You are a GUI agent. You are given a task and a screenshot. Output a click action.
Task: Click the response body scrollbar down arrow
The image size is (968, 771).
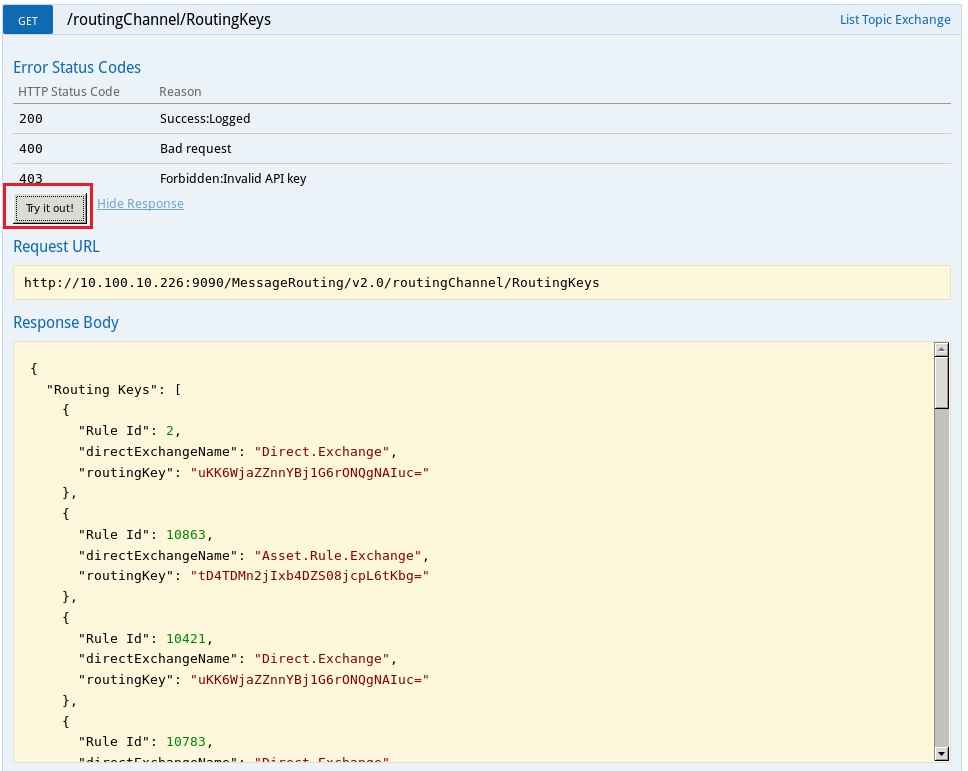[941, 754]
